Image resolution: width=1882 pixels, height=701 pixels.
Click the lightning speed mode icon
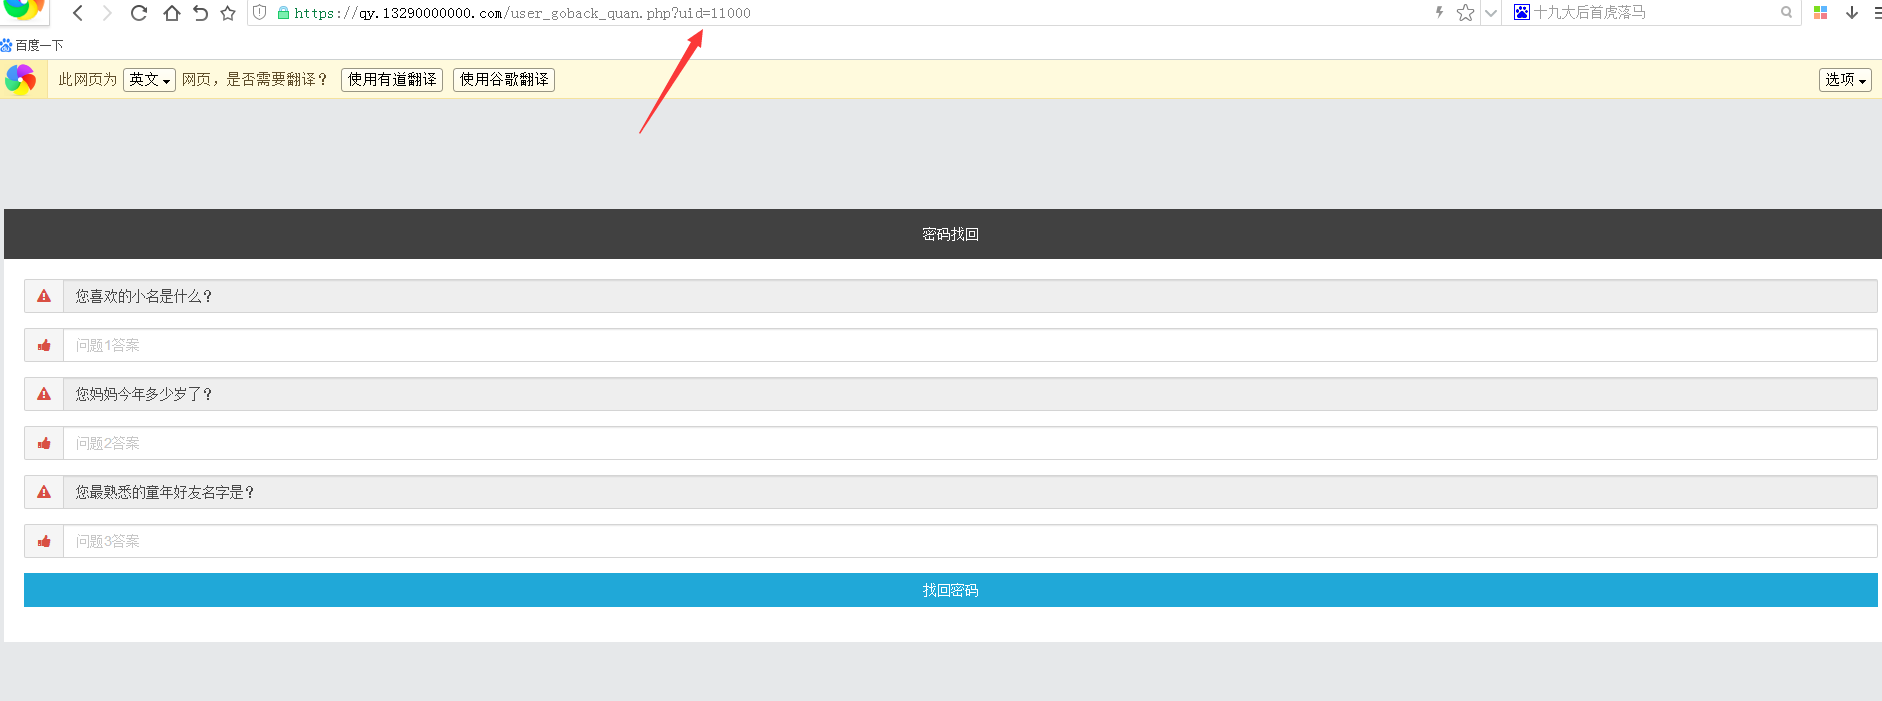point(1439,13)
